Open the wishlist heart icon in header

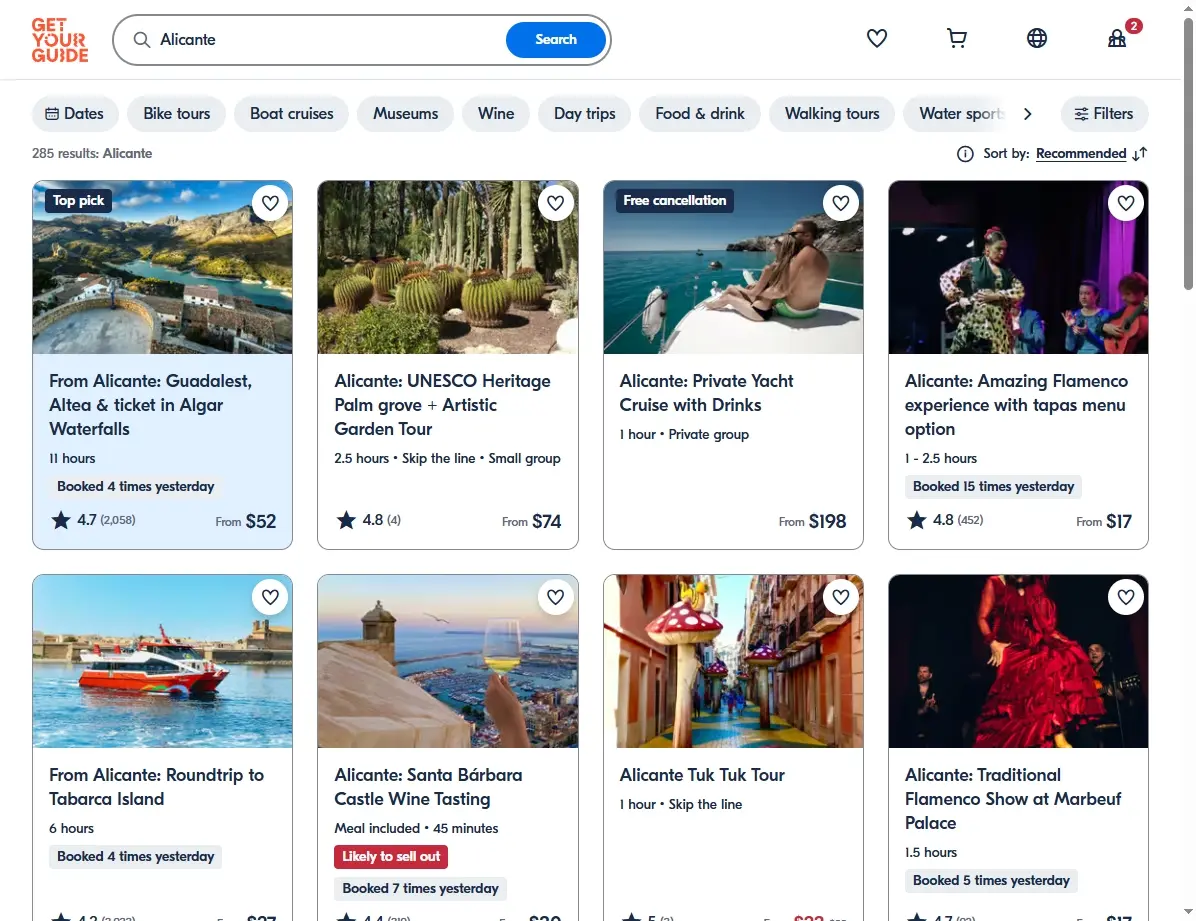(876, 38)
